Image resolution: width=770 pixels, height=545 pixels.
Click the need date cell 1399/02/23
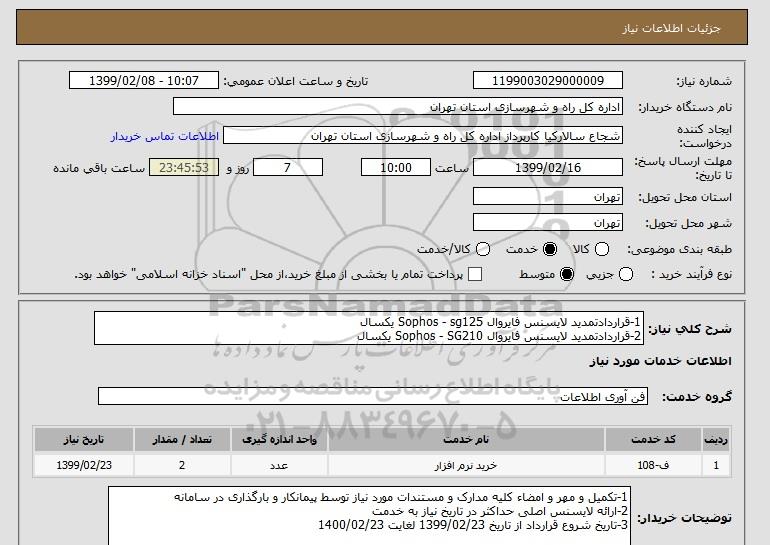pyautogui.click(x=84, y=465)
